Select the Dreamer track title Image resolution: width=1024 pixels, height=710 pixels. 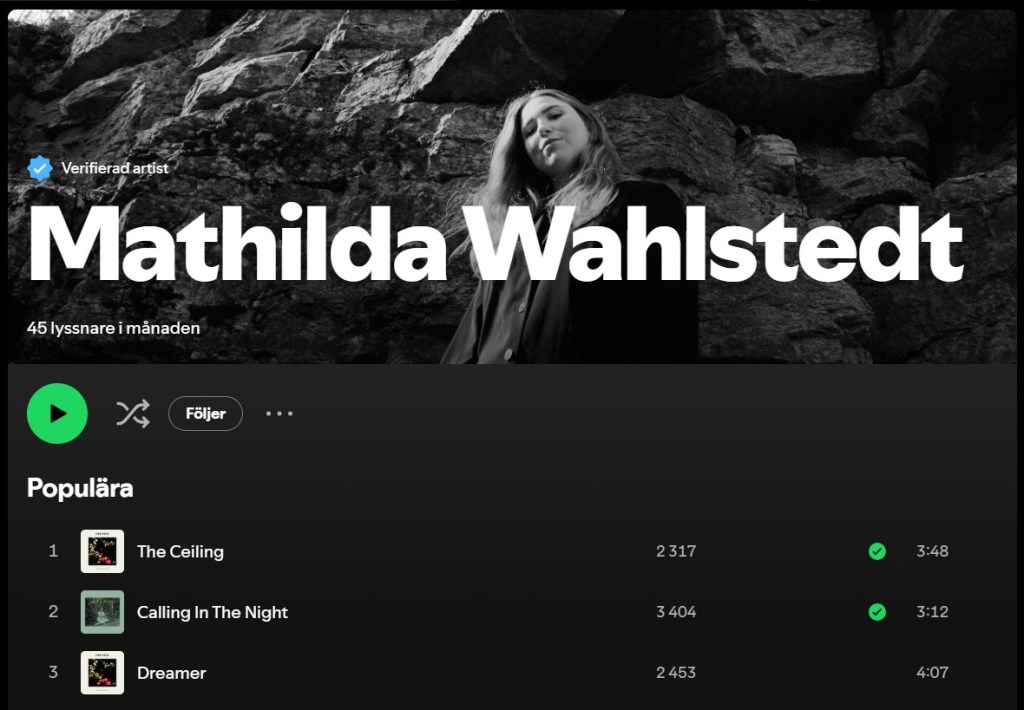pos(172,673)
